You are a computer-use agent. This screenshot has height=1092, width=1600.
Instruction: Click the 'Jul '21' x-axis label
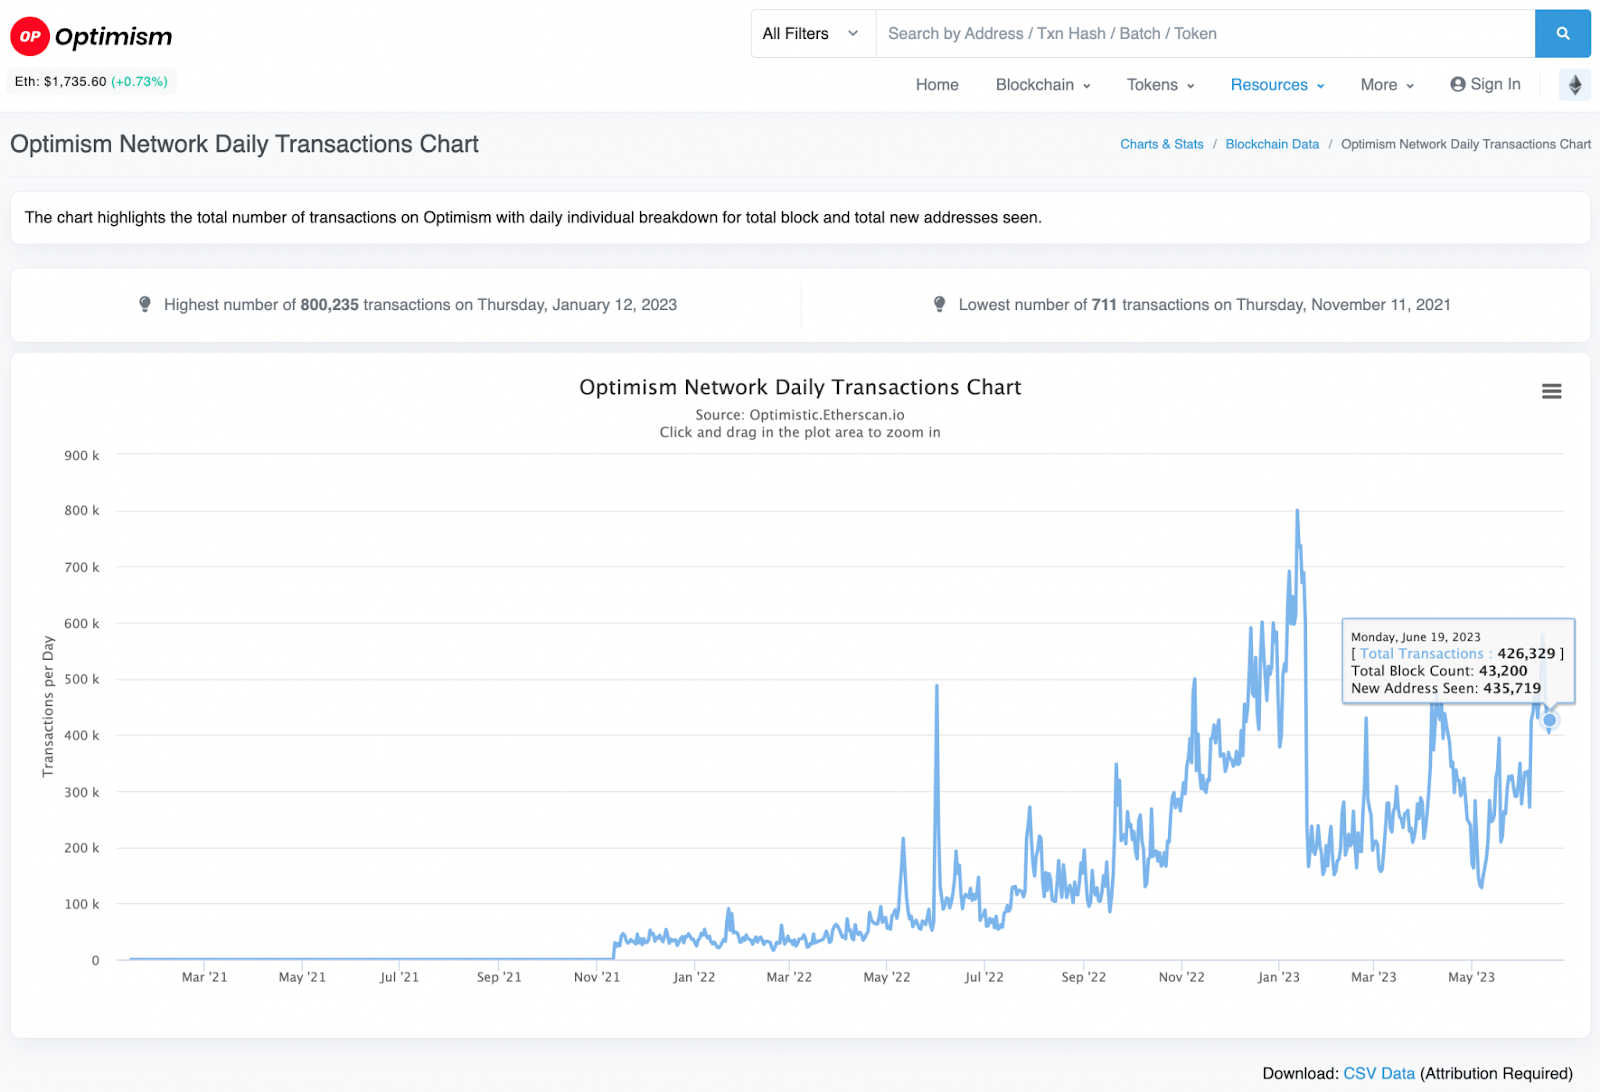(399, 977)
